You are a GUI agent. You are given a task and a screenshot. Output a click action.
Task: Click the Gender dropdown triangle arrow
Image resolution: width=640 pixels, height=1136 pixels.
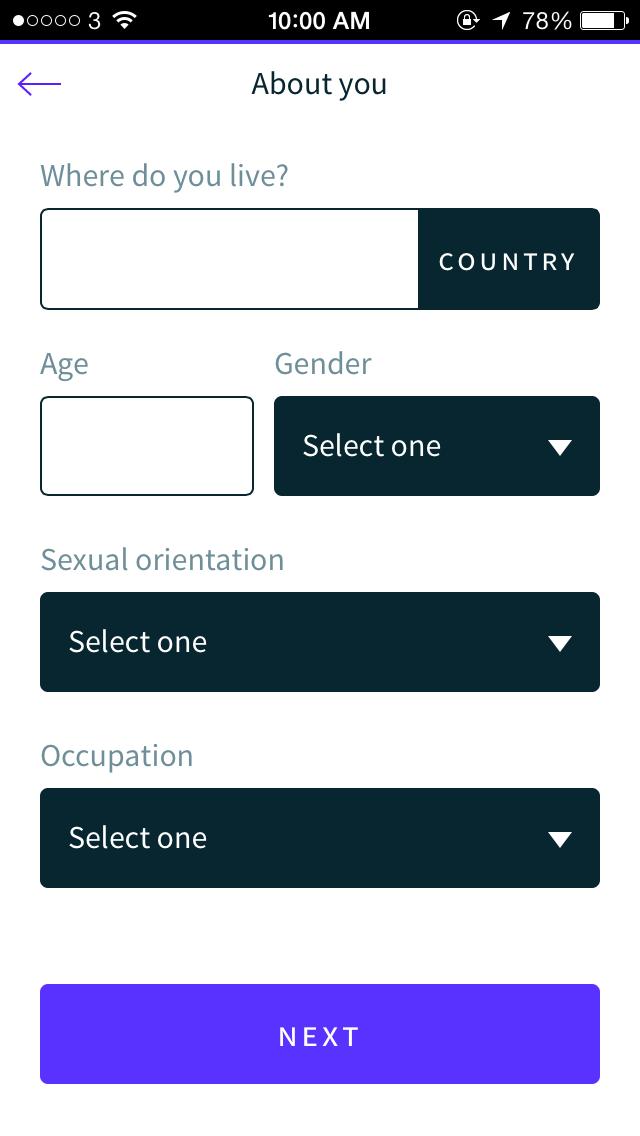click(560, 447)
